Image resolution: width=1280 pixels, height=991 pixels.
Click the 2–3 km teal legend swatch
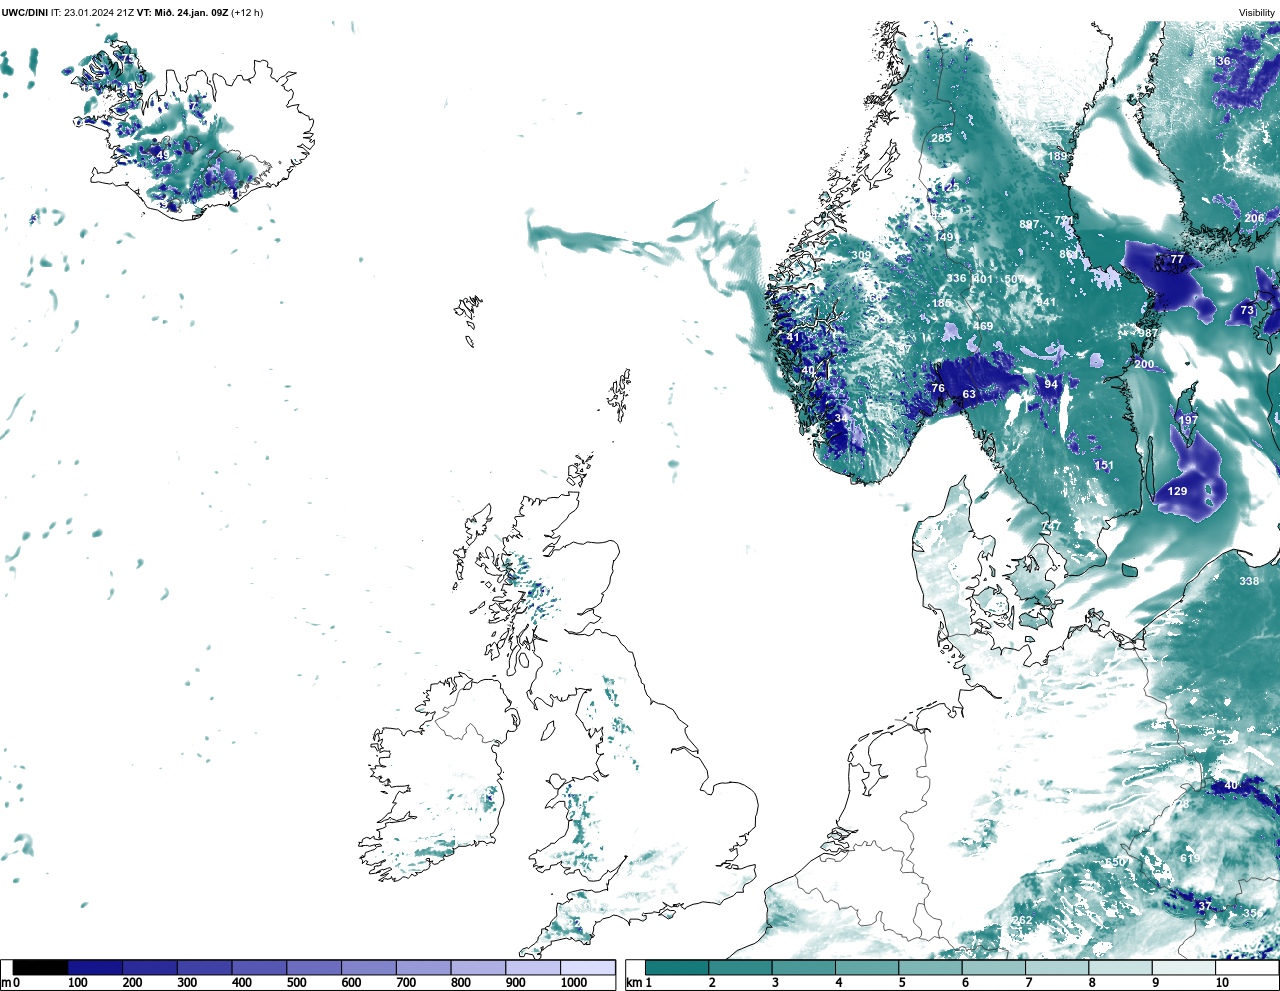point(740,968)
